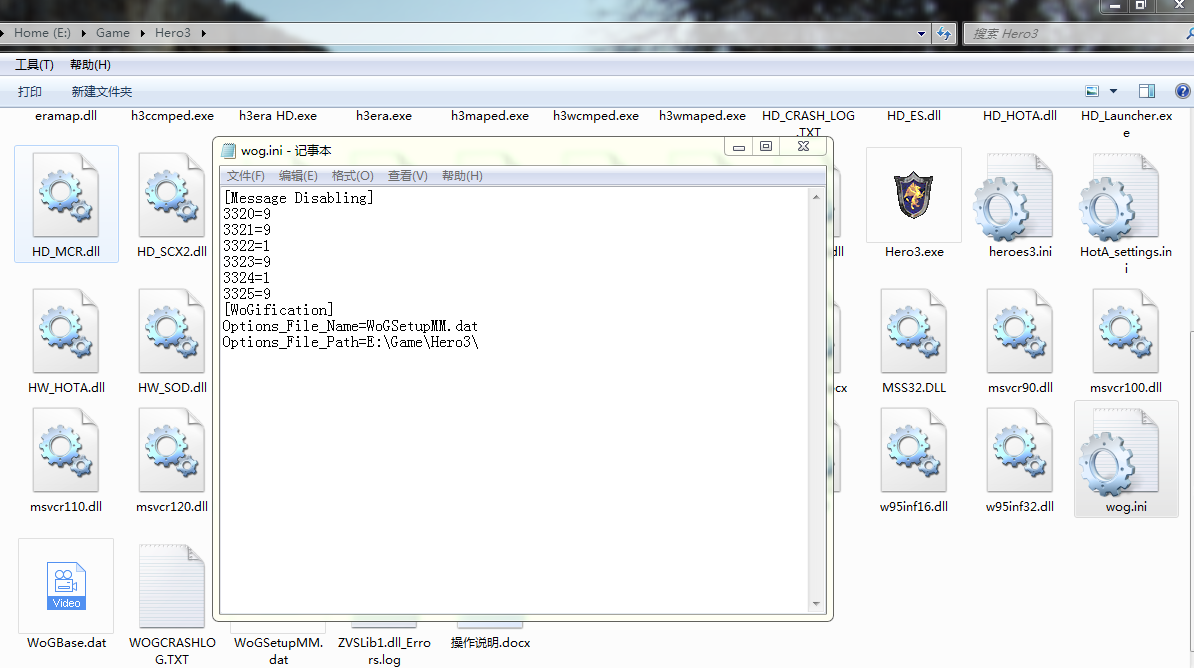Select the h3era.exe file name

pyautogui.click(x=384, y=116)
